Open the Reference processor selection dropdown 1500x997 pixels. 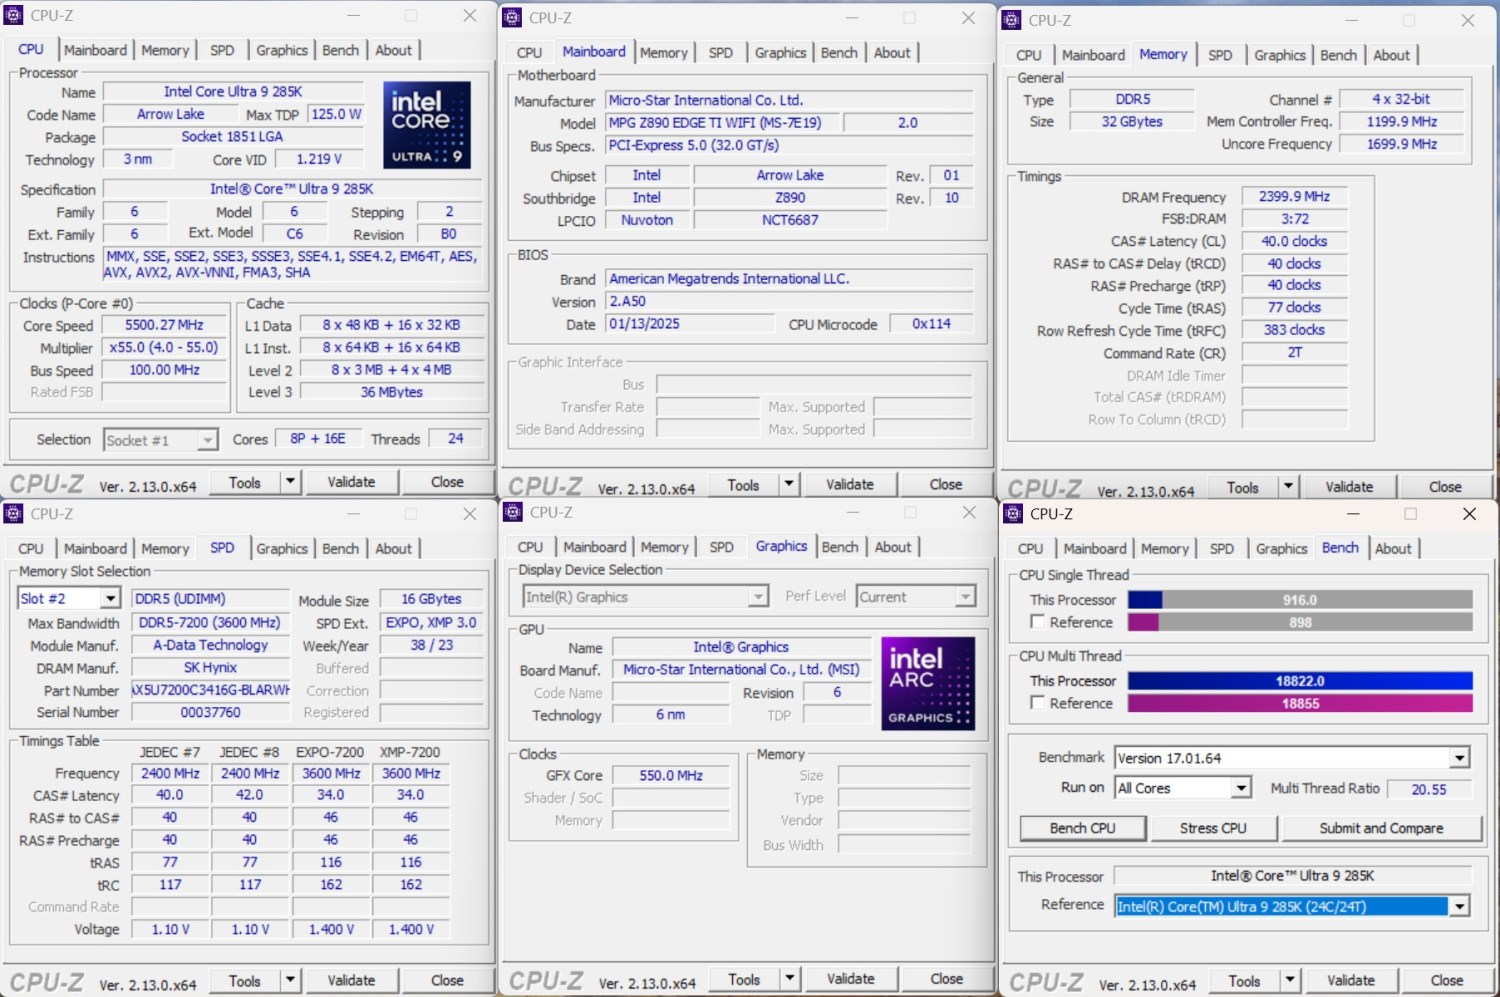coord(1459,906)
